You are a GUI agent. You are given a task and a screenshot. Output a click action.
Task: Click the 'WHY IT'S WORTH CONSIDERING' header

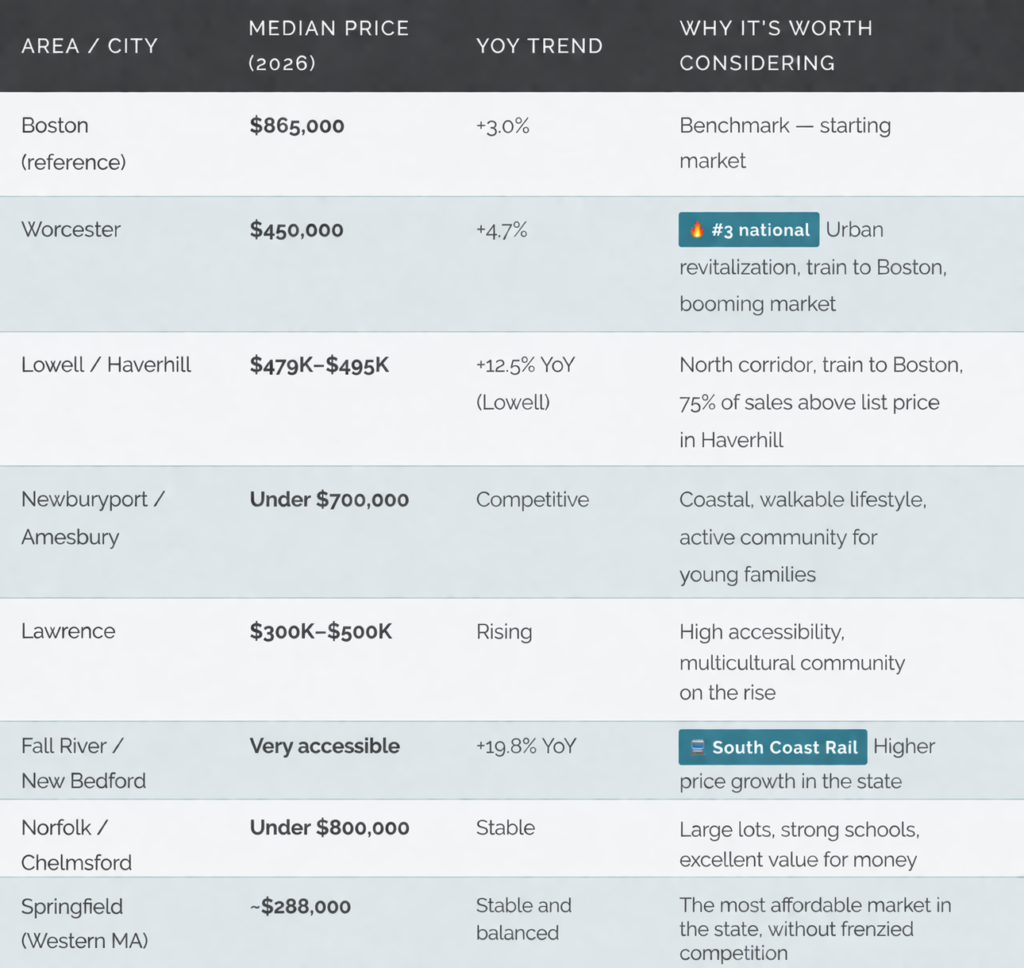(x=776, y=45)
